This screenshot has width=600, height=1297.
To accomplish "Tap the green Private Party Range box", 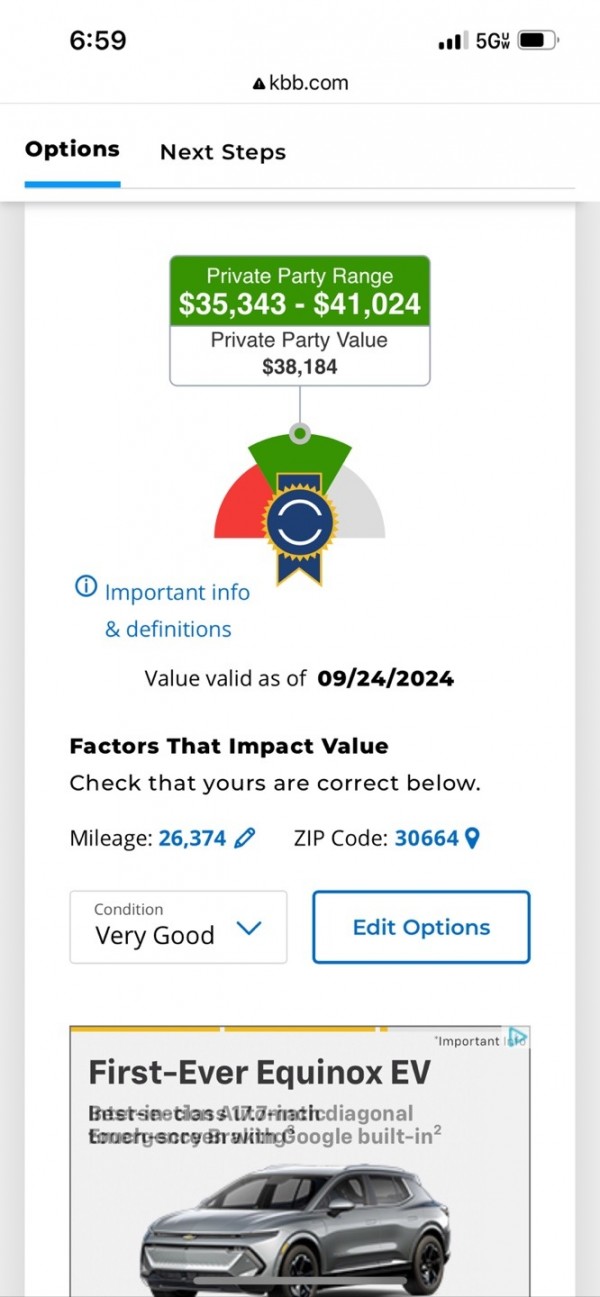I will coord(300,291).
